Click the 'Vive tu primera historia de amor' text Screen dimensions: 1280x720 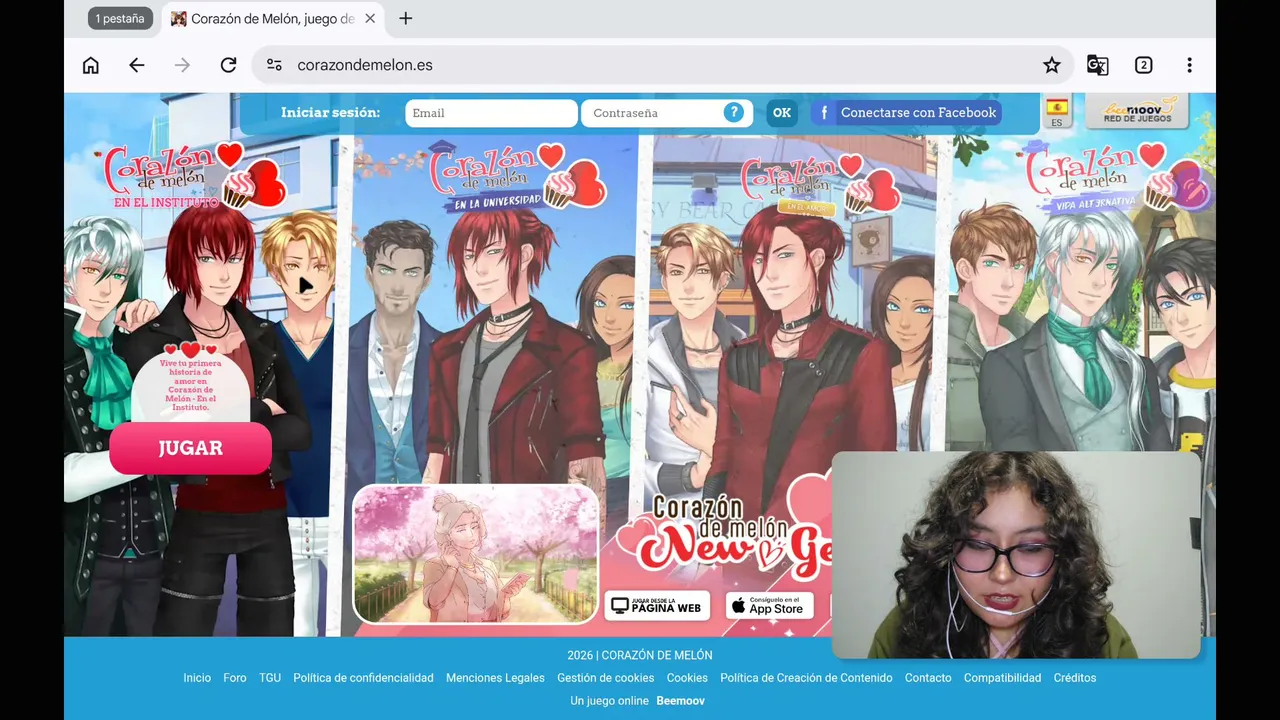point(190,385)
